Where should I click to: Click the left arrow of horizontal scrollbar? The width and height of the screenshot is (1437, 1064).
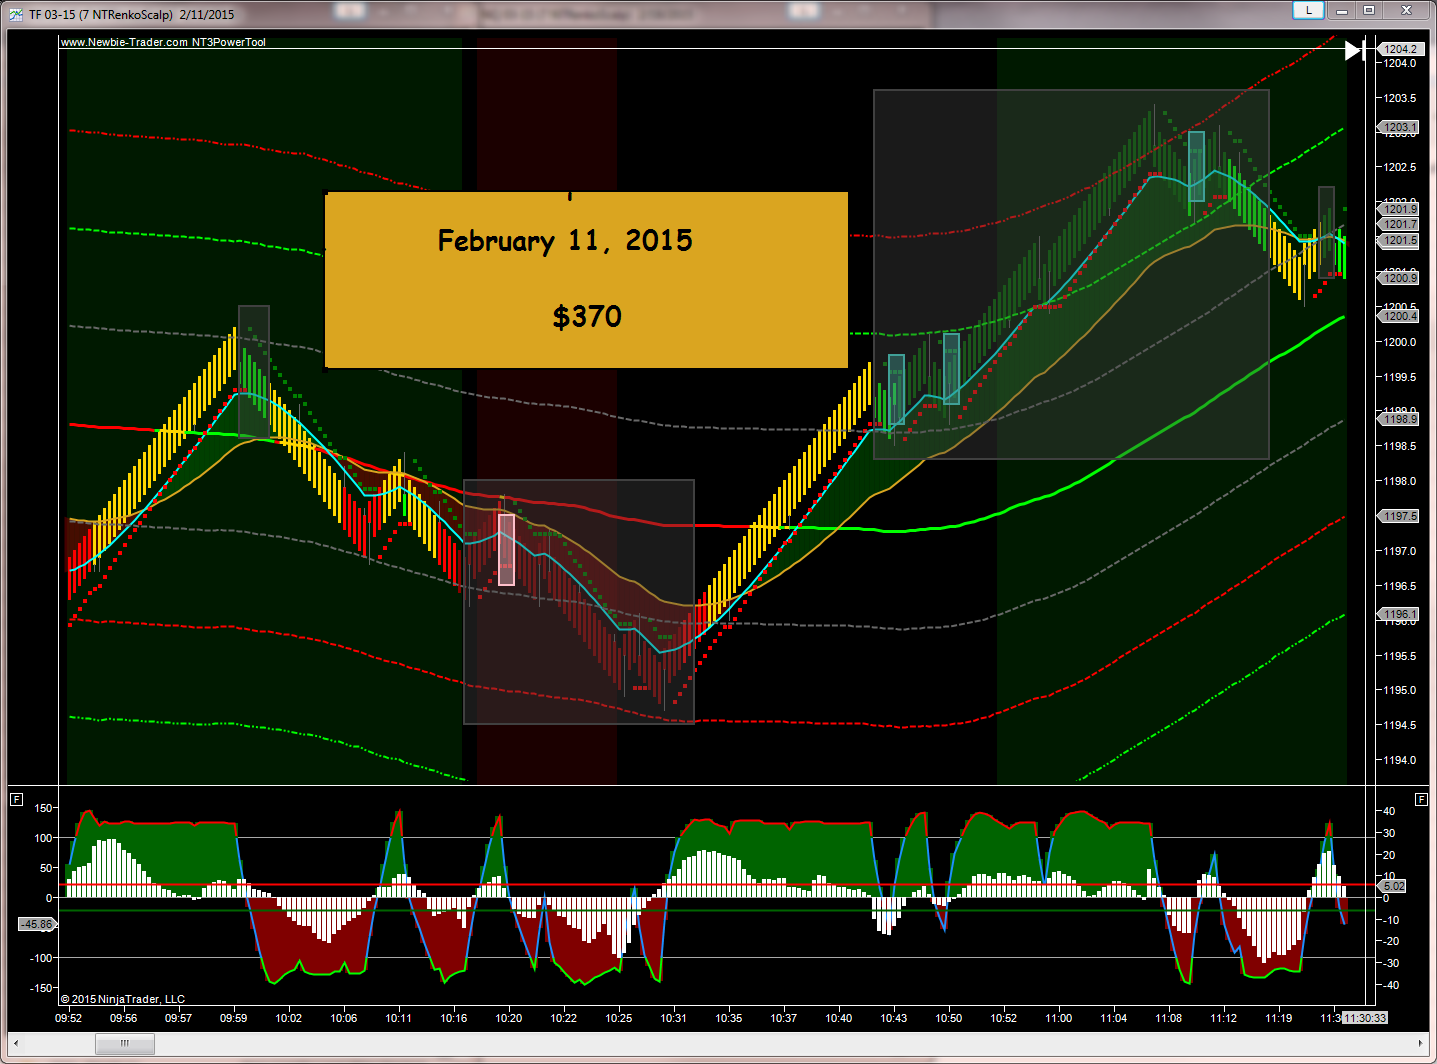coord(15,1043)
